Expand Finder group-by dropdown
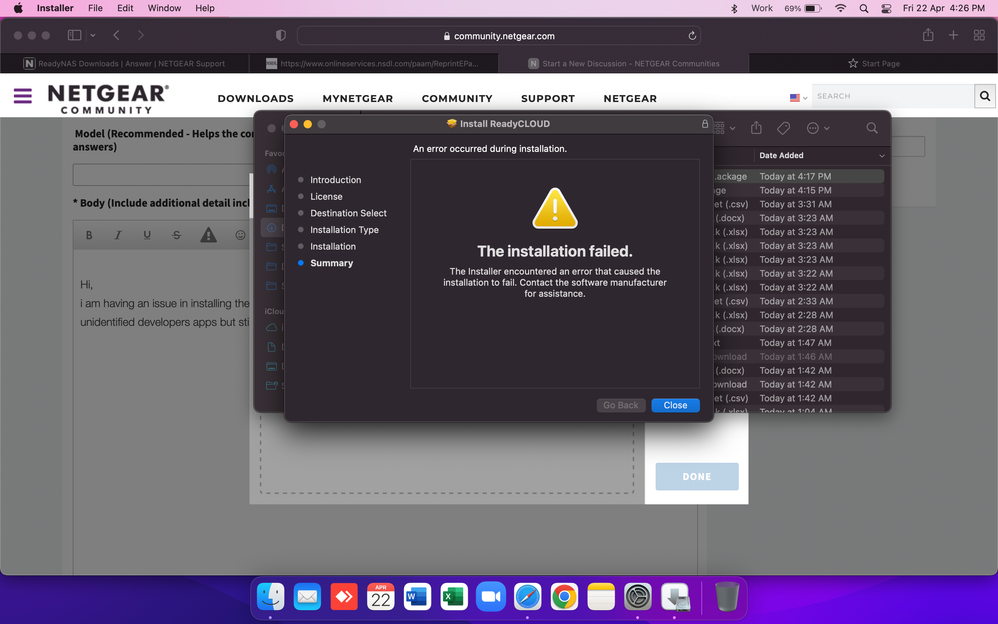Screen dimensions: 998x624 tap(725, 128)
